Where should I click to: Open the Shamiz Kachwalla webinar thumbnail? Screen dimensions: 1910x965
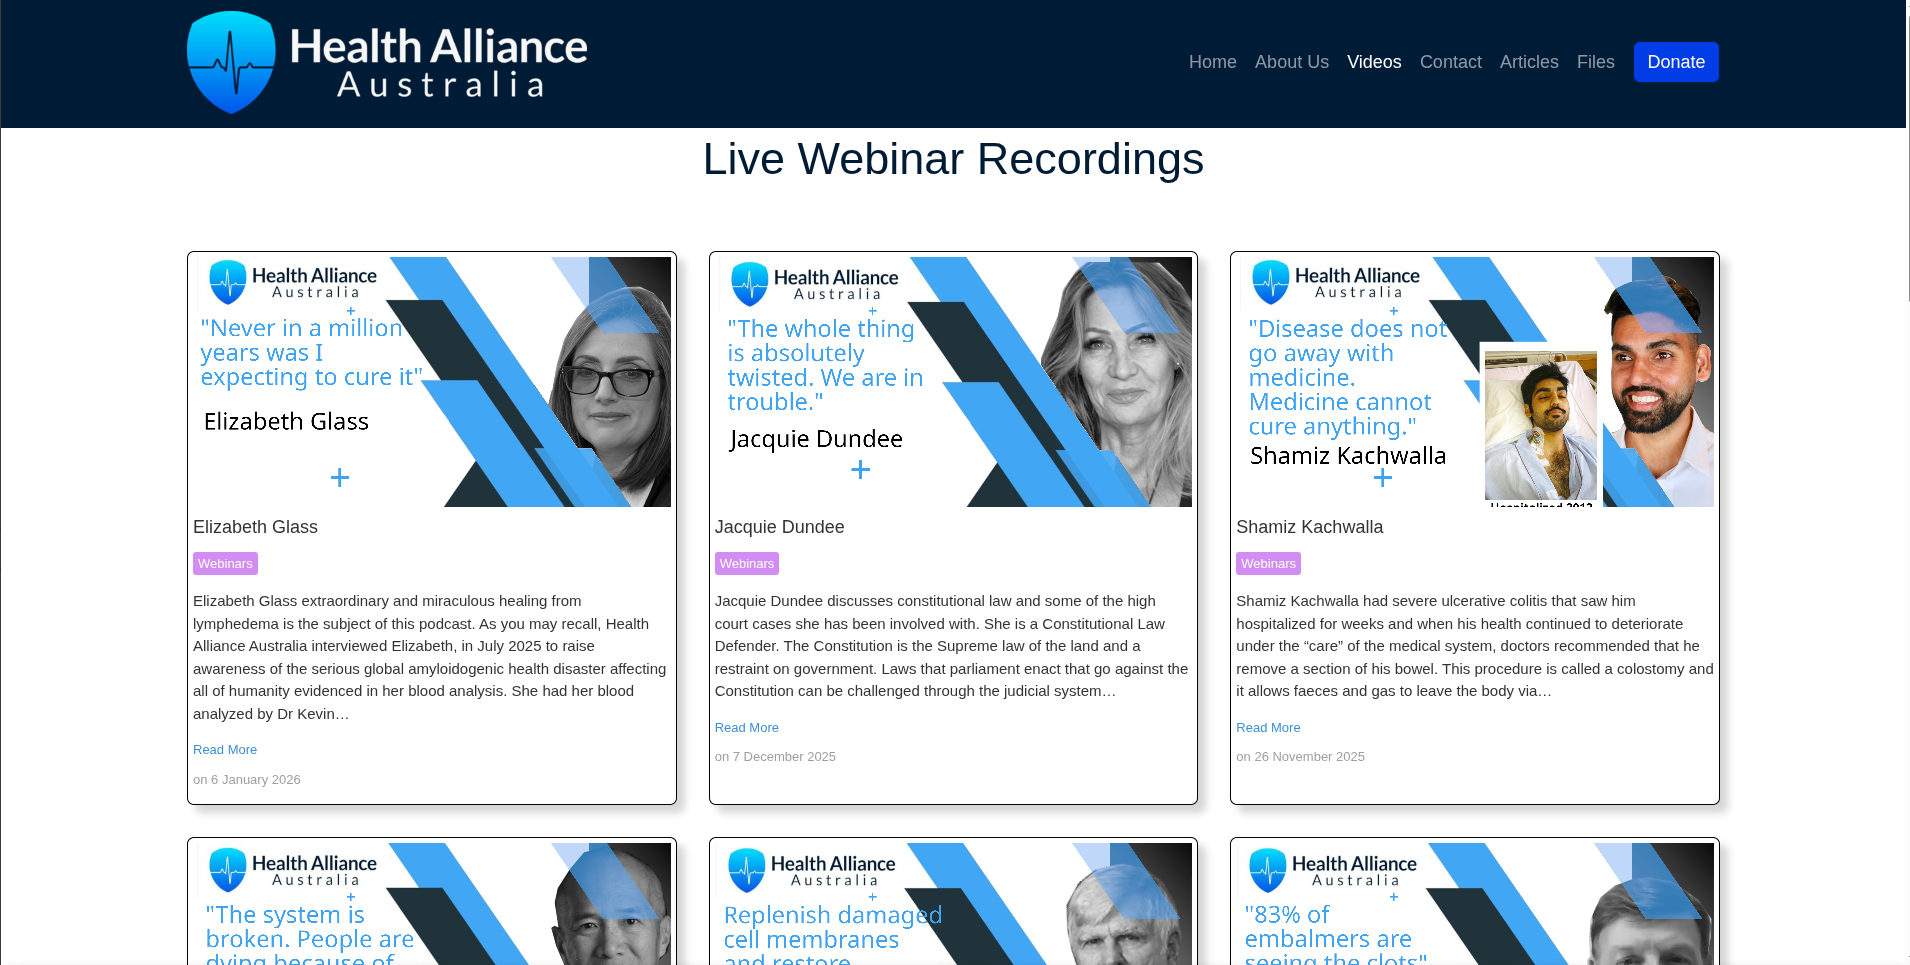pyautogui.click(x=1474, y=382)
